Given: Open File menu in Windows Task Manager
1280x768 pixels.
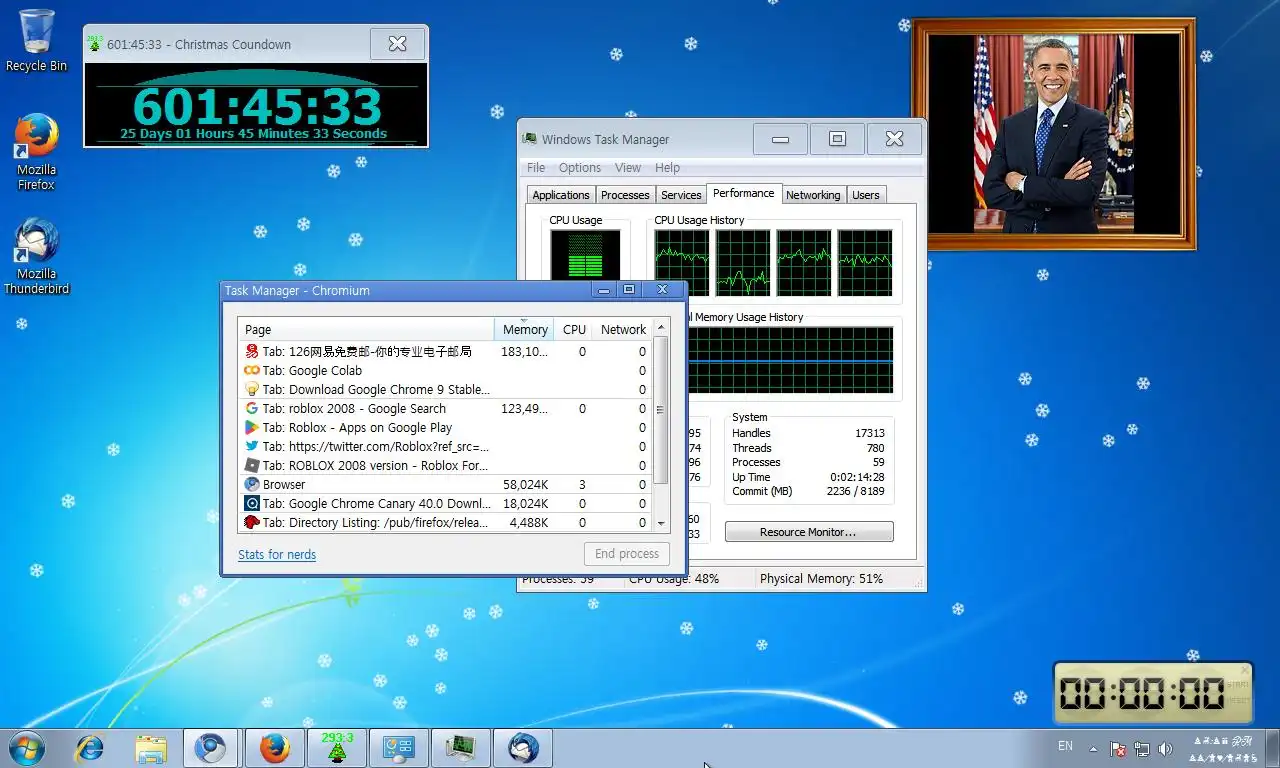Looking at the screenshot, I should pos(536,168).
